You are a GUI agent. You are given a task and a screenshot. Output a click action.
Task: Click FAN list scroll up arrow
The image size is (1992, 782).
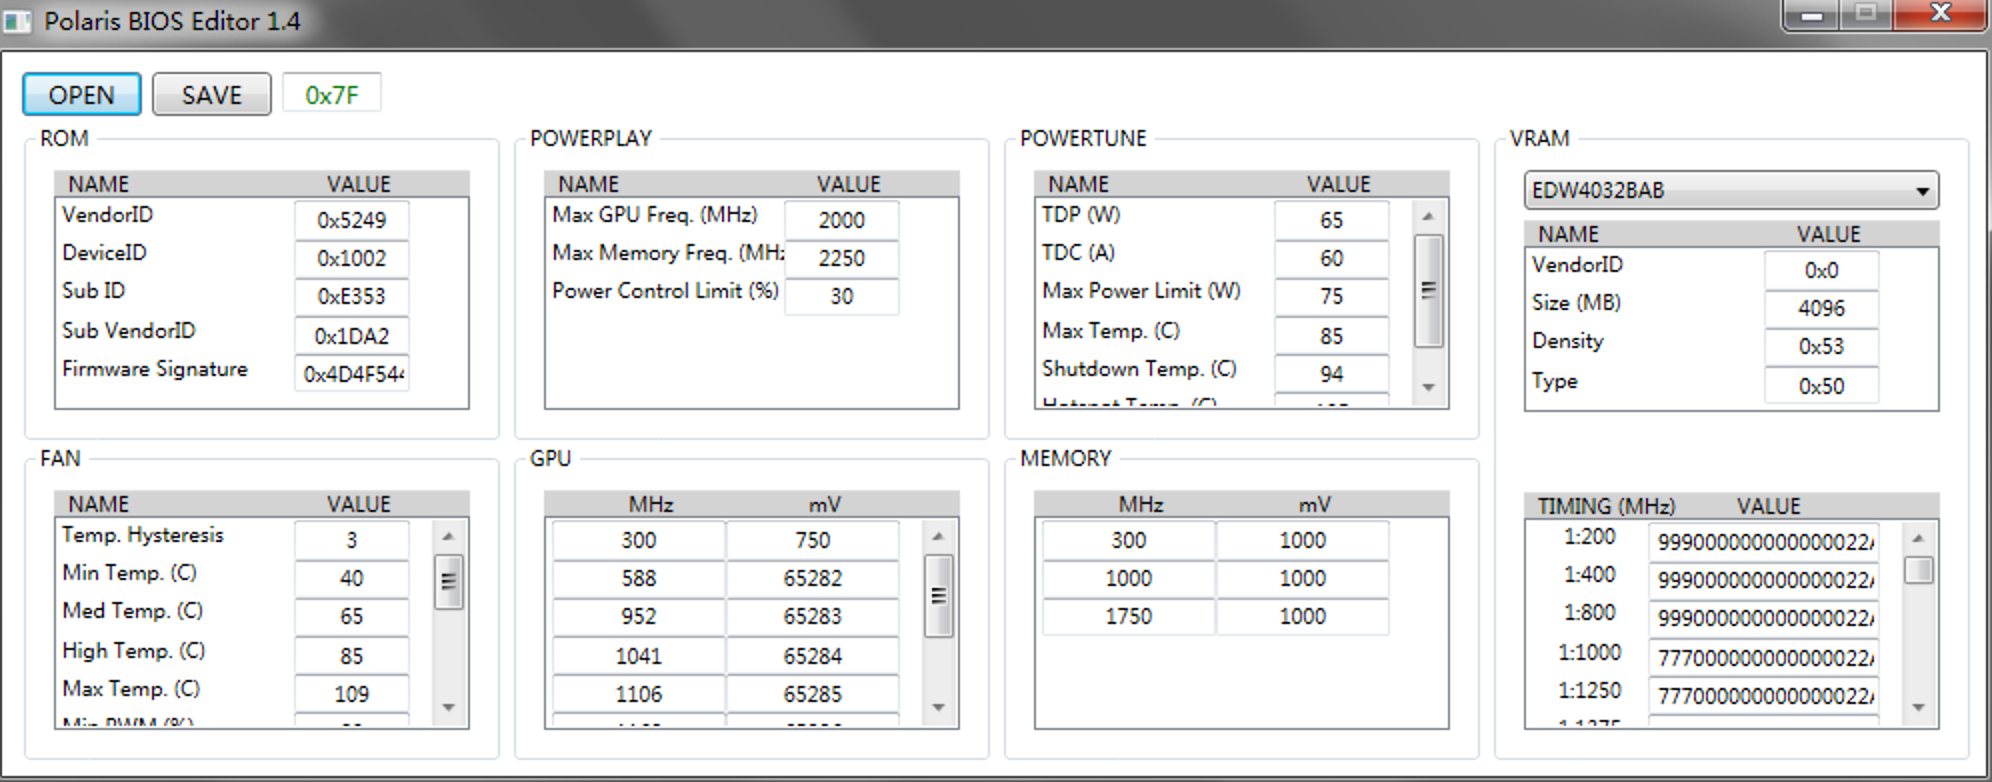448,536
